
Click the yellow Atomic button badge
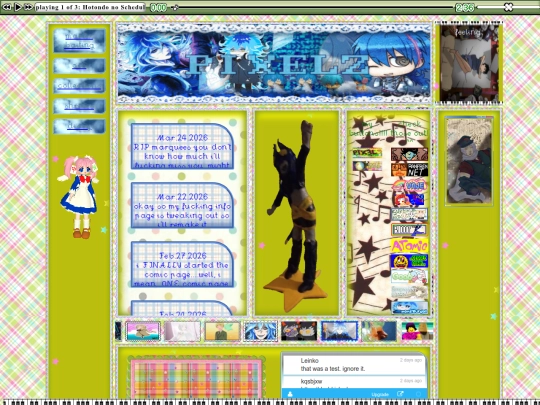409,246
